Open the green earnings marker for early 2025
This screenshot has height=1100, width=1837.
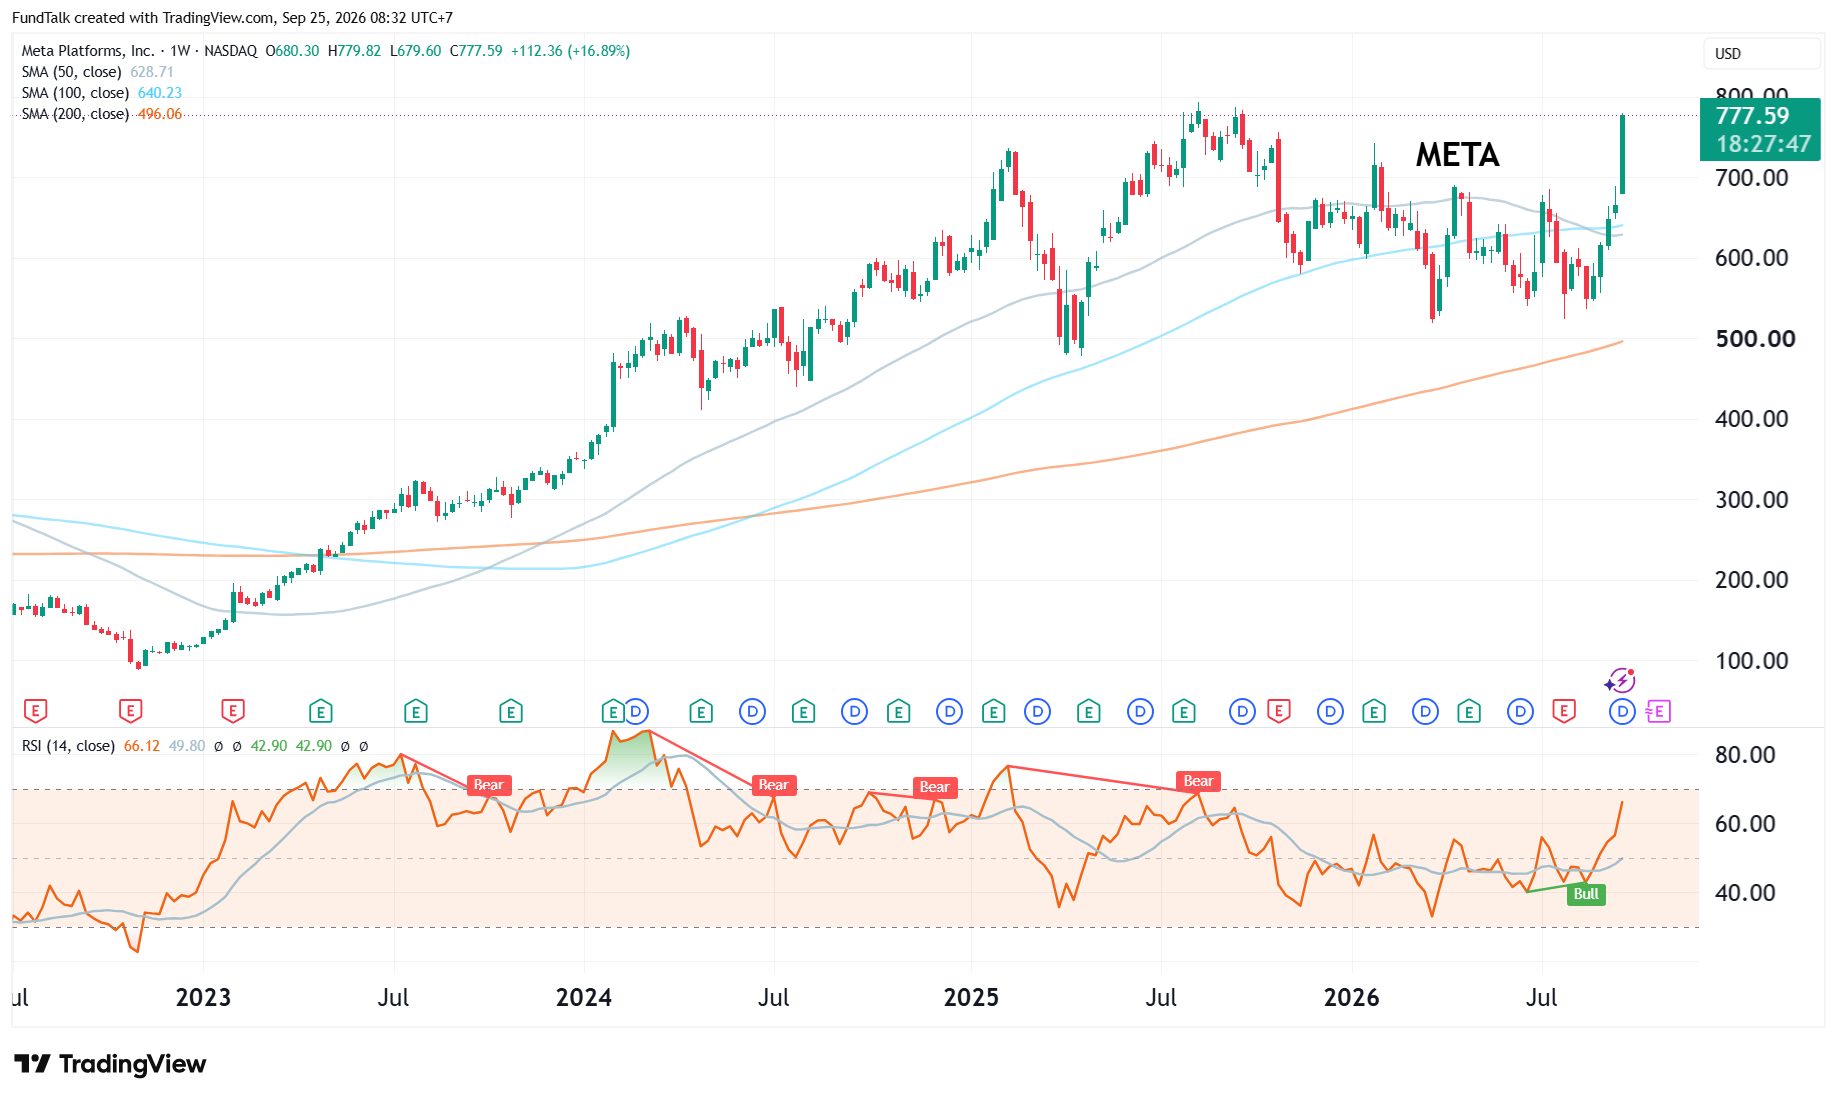993,712
